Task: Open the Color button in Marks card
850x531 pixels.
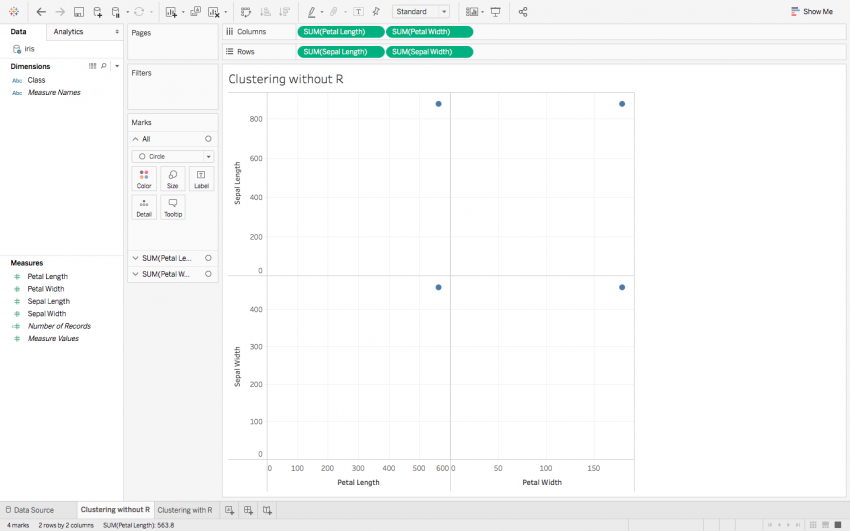Action: [144, 179]
